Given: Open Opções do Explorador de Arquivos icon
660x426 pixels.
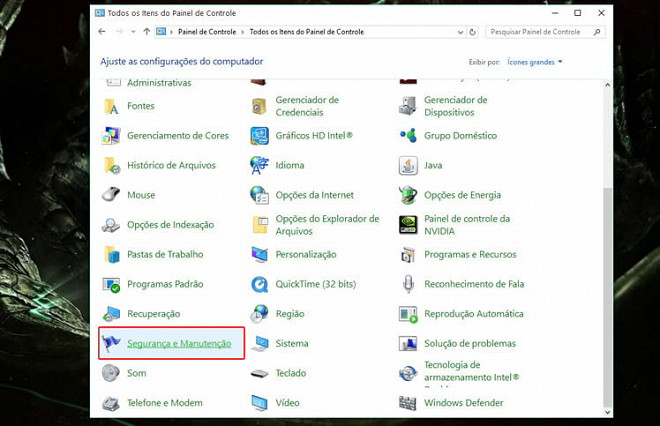Looking at the screenshot, I should click(x=260, y=225).
